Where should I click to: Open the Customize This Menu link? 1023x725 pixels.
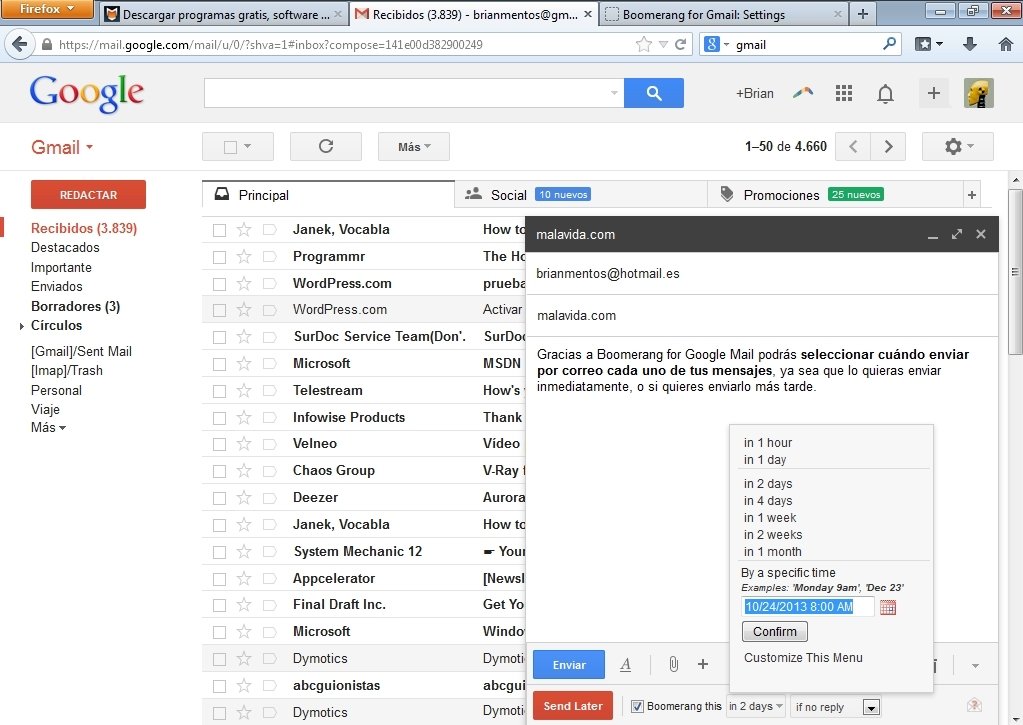click(x=803, y=658)
